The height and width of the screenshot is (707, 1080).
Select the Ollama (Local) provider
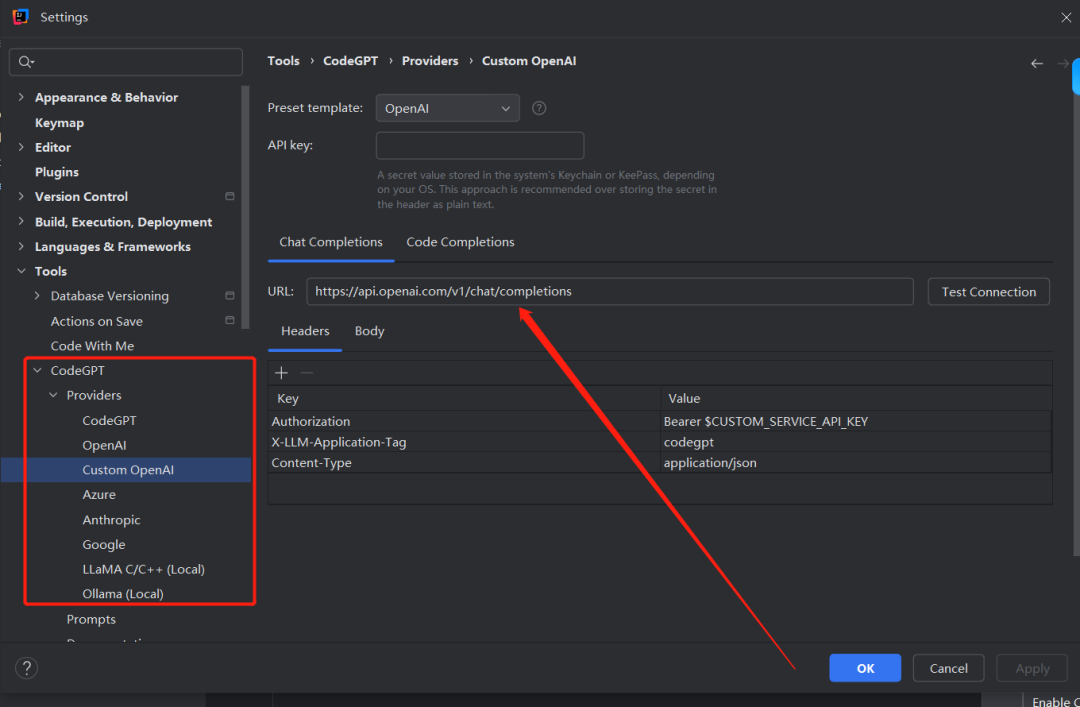(x=123, y=594)
